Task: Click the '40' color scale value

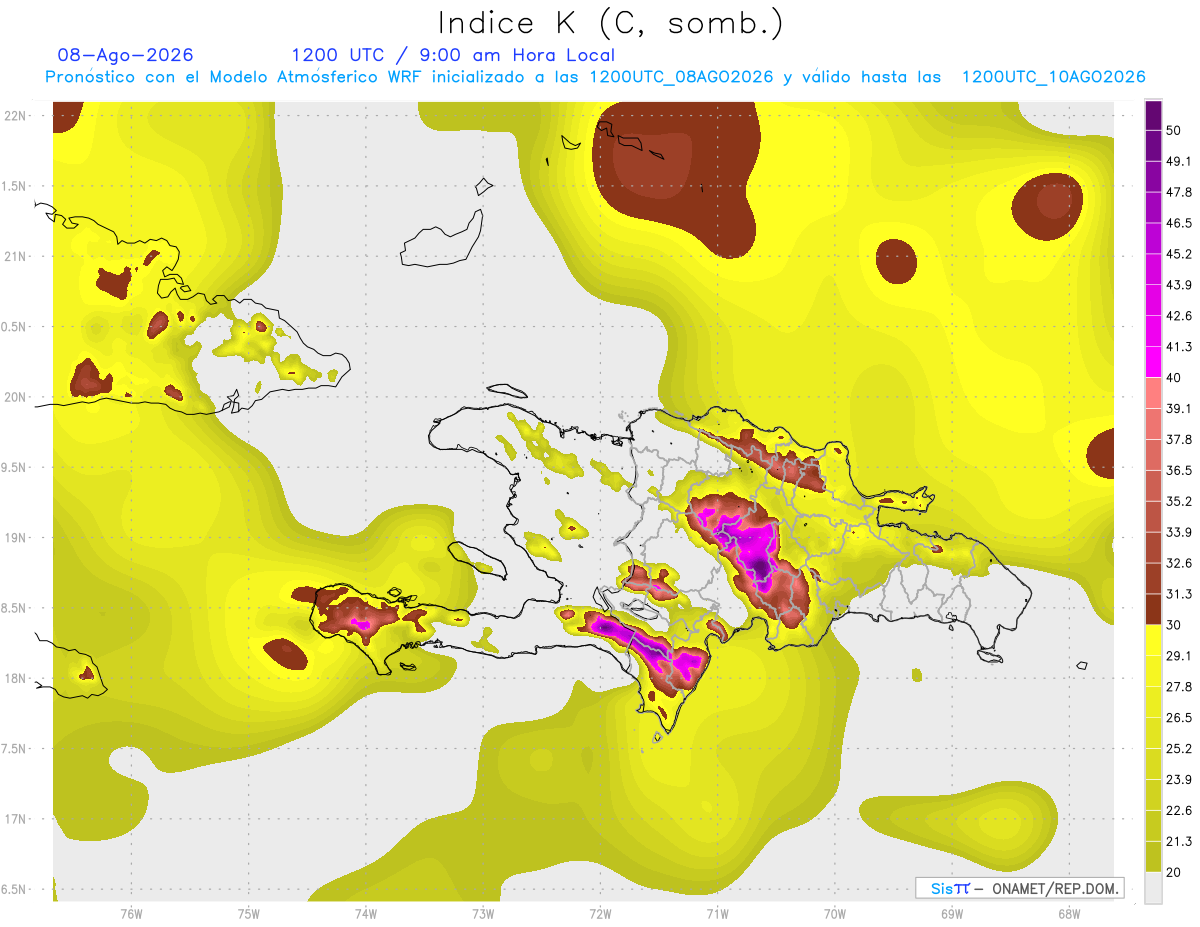Action: click(x=1175, y=377)
